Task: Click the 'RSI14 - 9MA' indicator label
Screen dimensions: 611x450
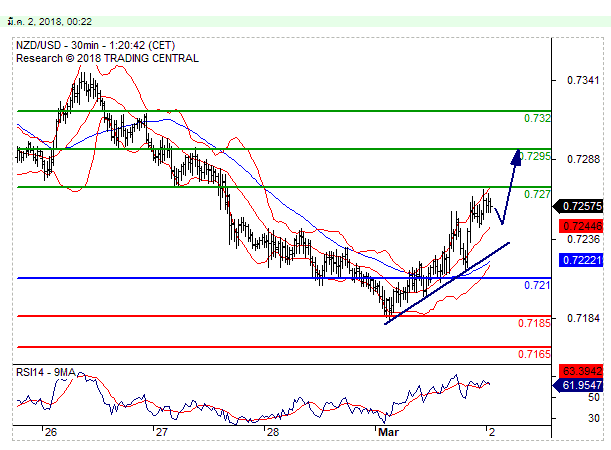Action: 46,373
